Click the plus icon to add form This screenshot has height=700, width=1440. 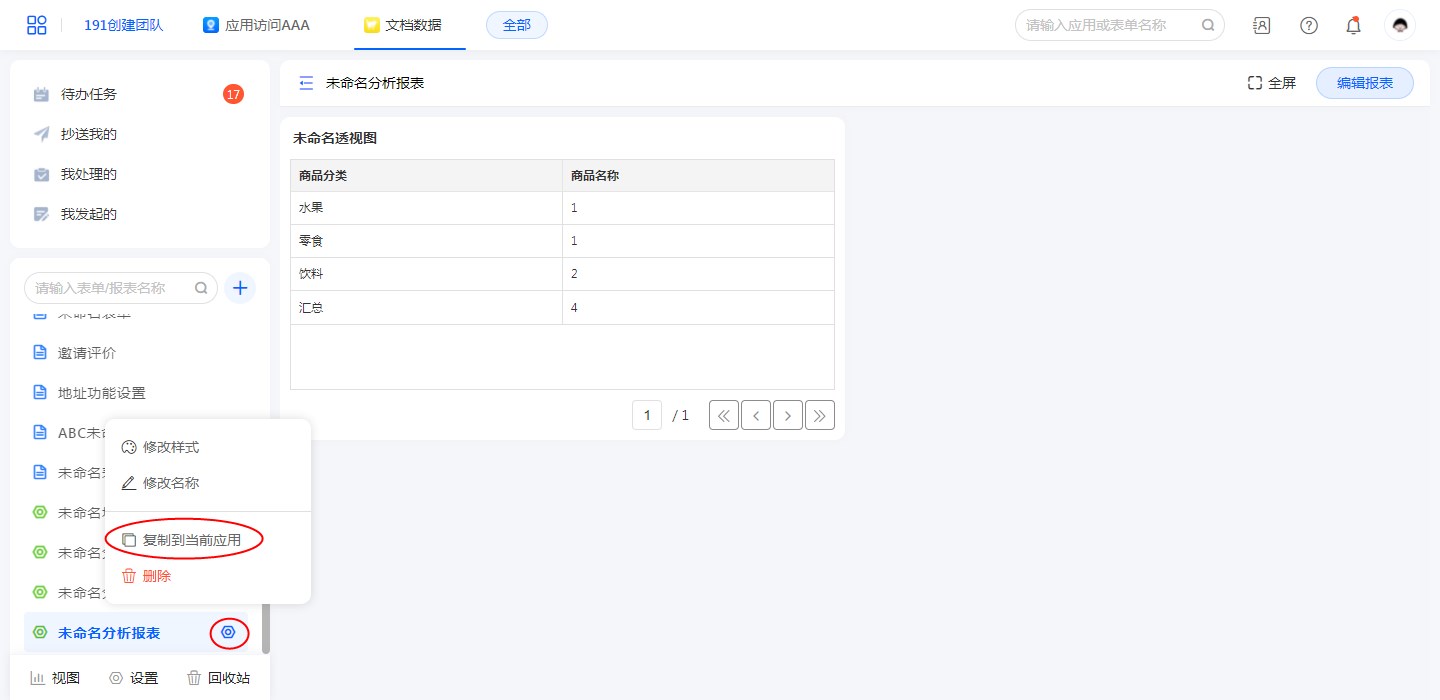tap(240, 288)
